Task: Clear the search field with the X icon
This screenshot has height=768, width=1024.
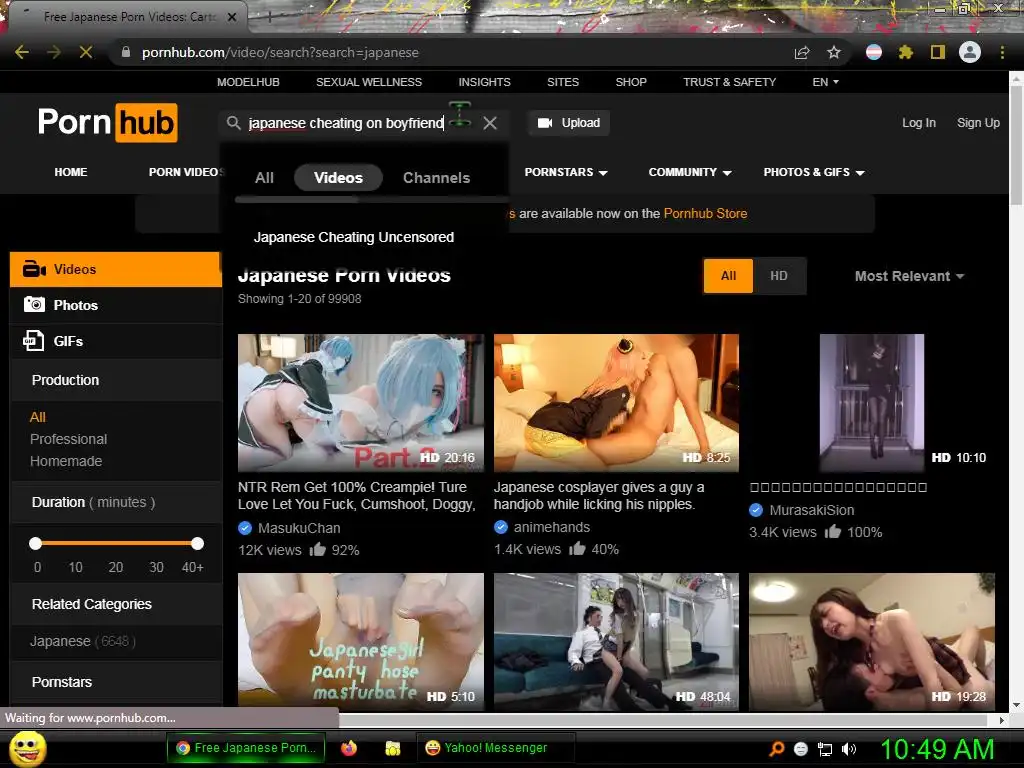Action: [490, 123]
